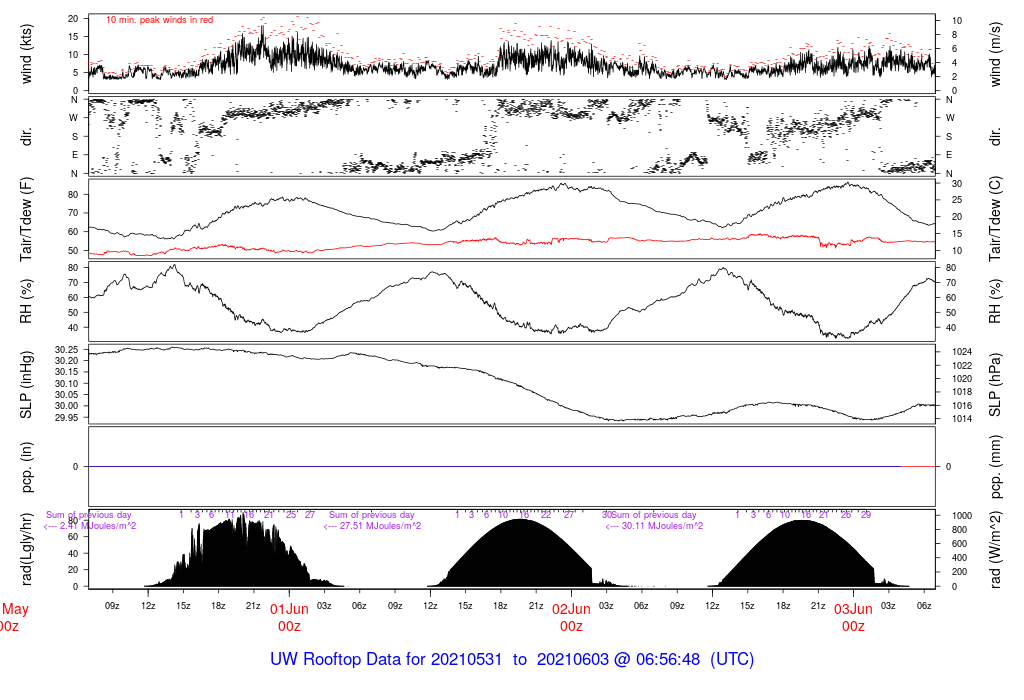This screenshot has width=1024, height=700.
Task: Click the '30.10' pressure tick value
Action: tap(66, 383)
